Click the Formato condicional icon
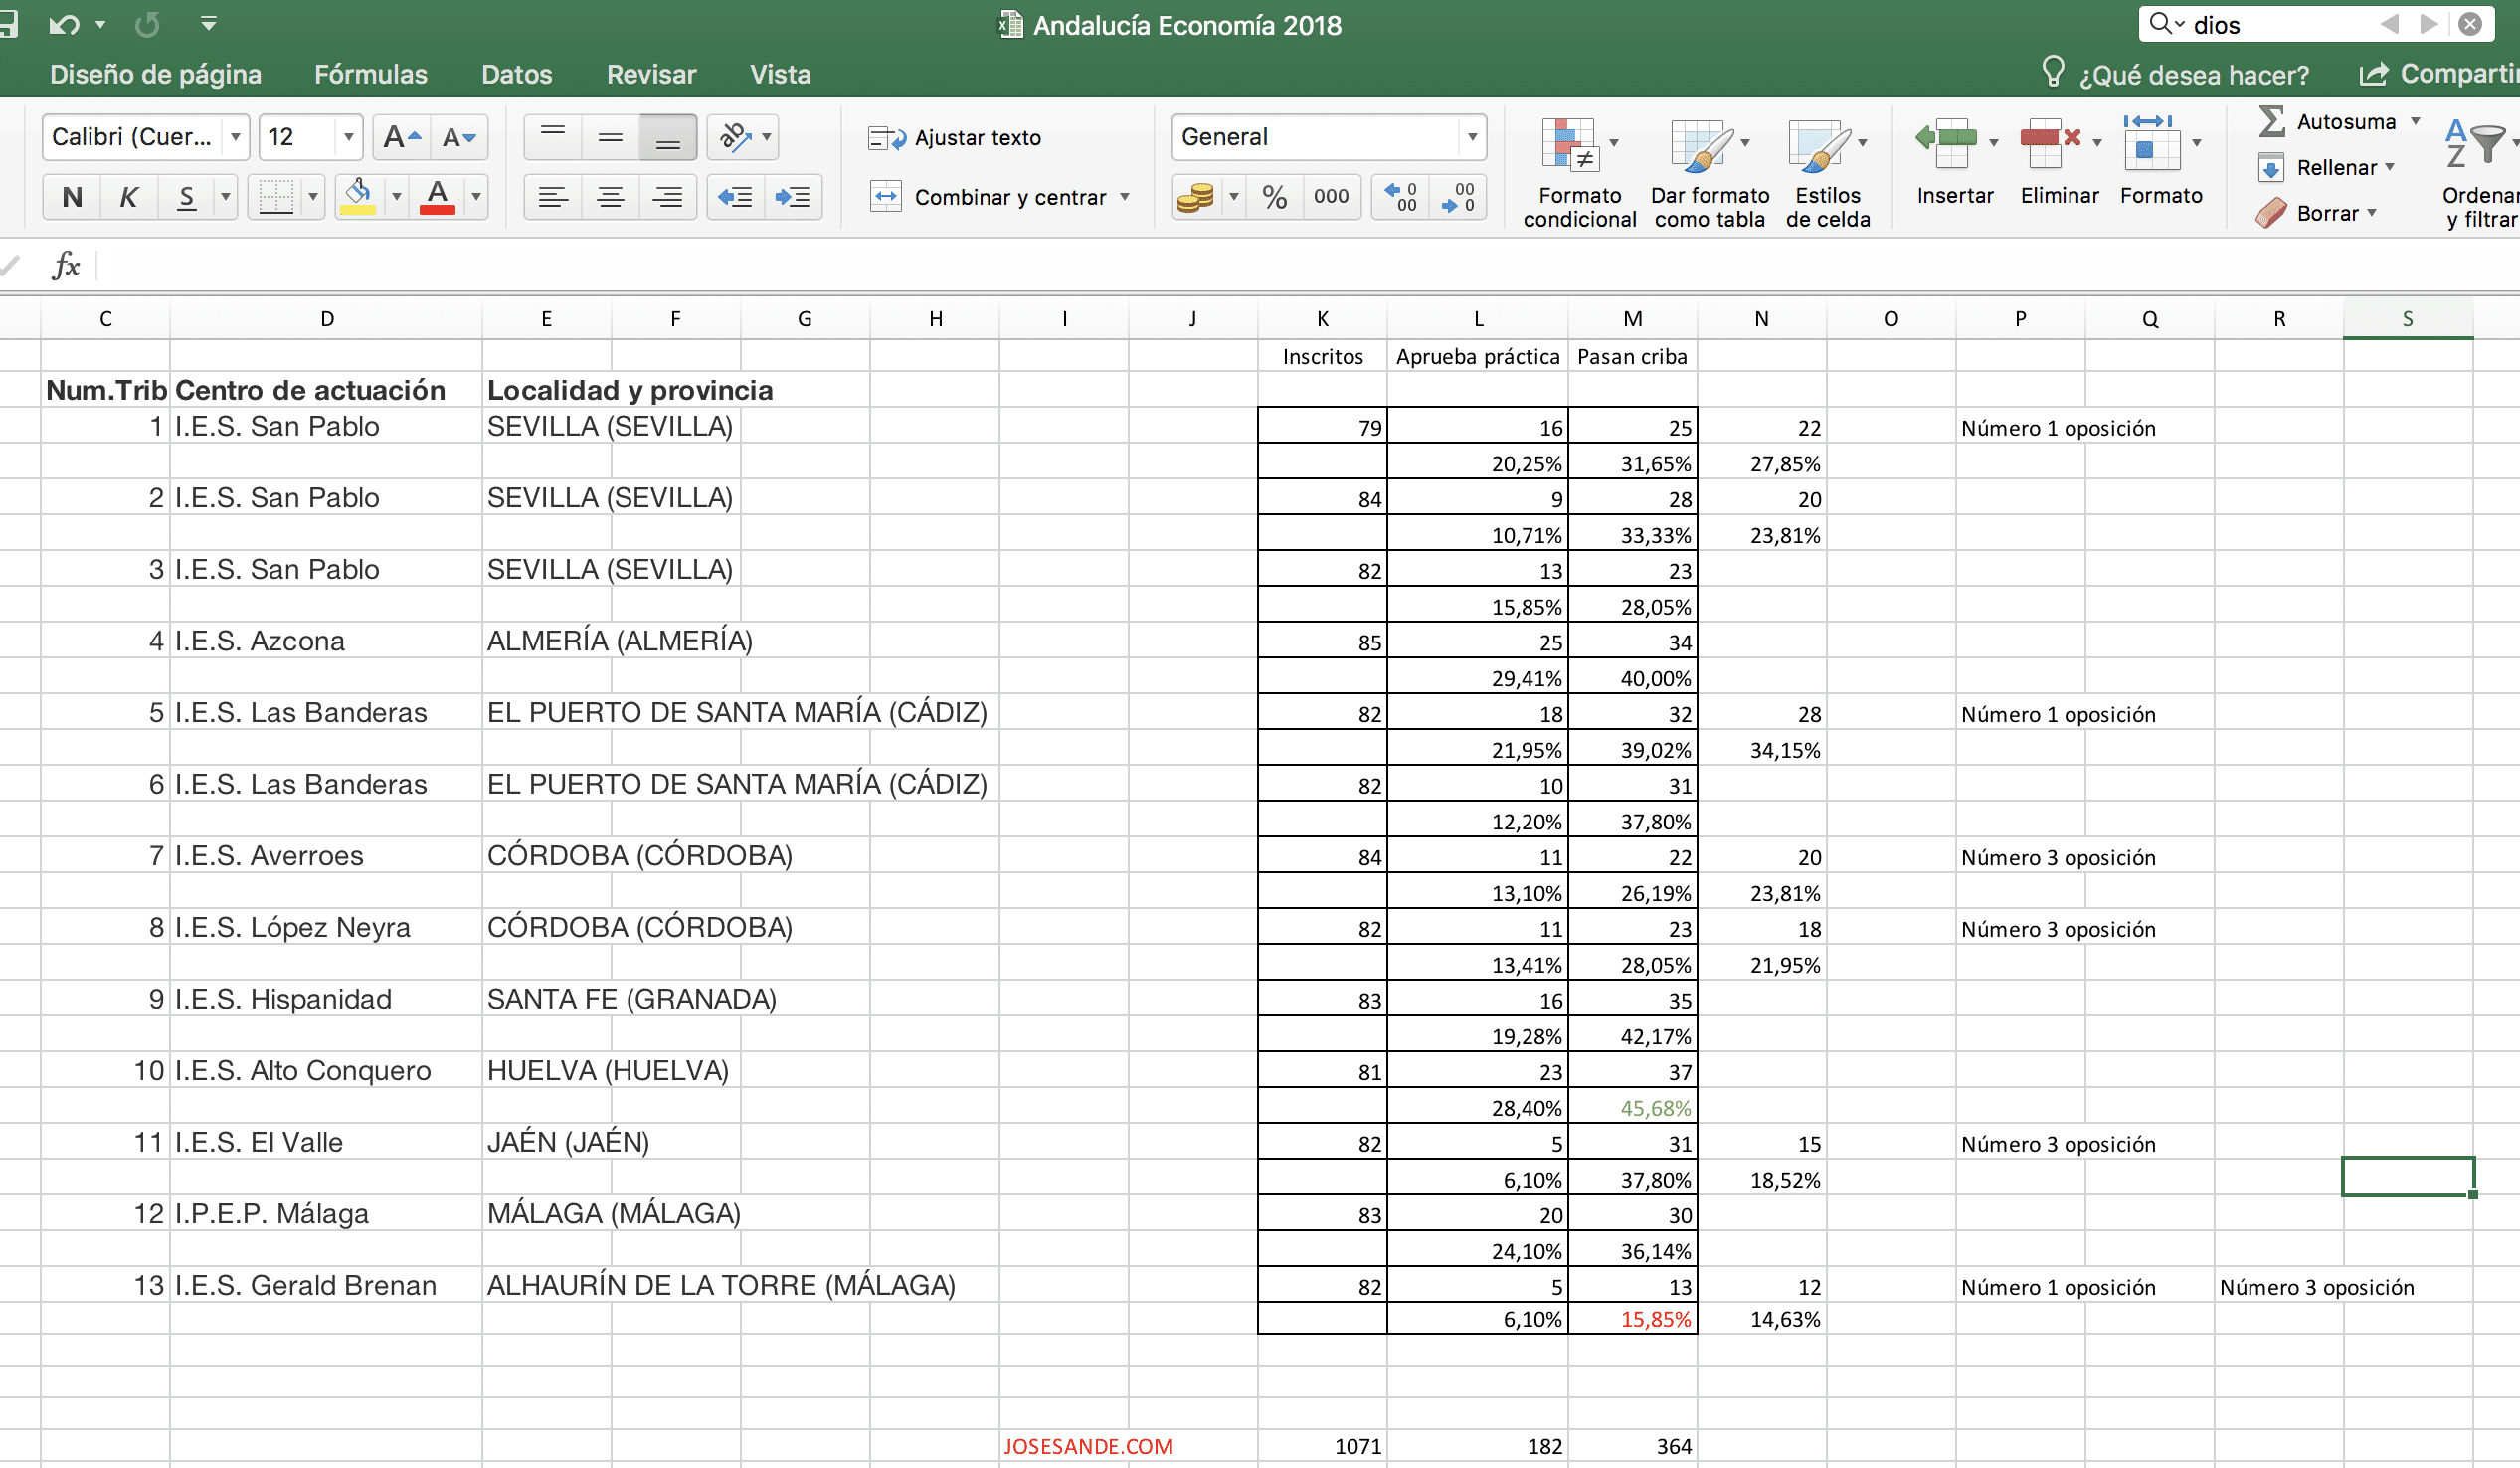The width and height of the screenshot is (2520, 1468). point(1568,144)
